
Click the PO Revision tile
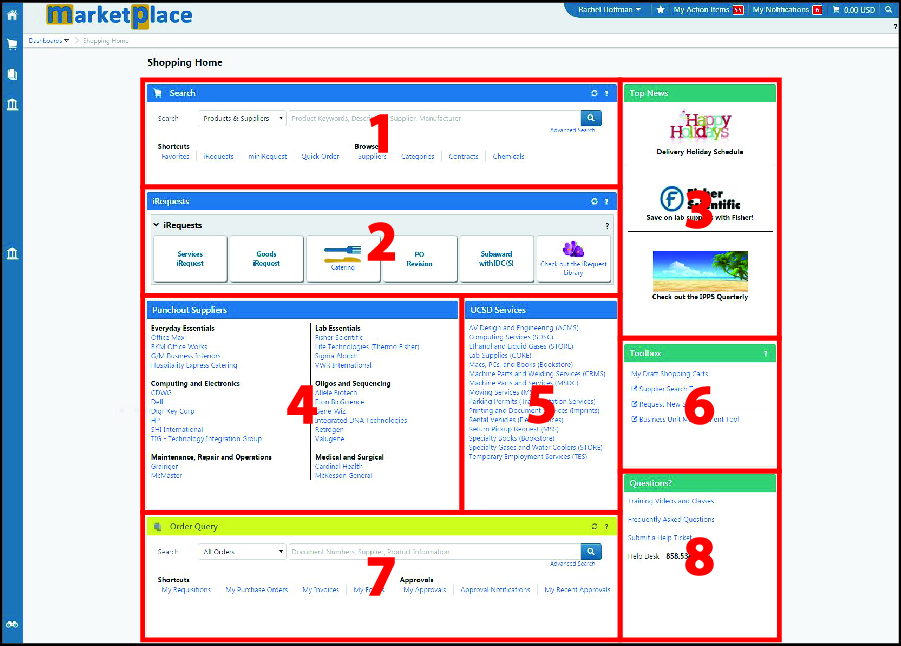[419, 259]
